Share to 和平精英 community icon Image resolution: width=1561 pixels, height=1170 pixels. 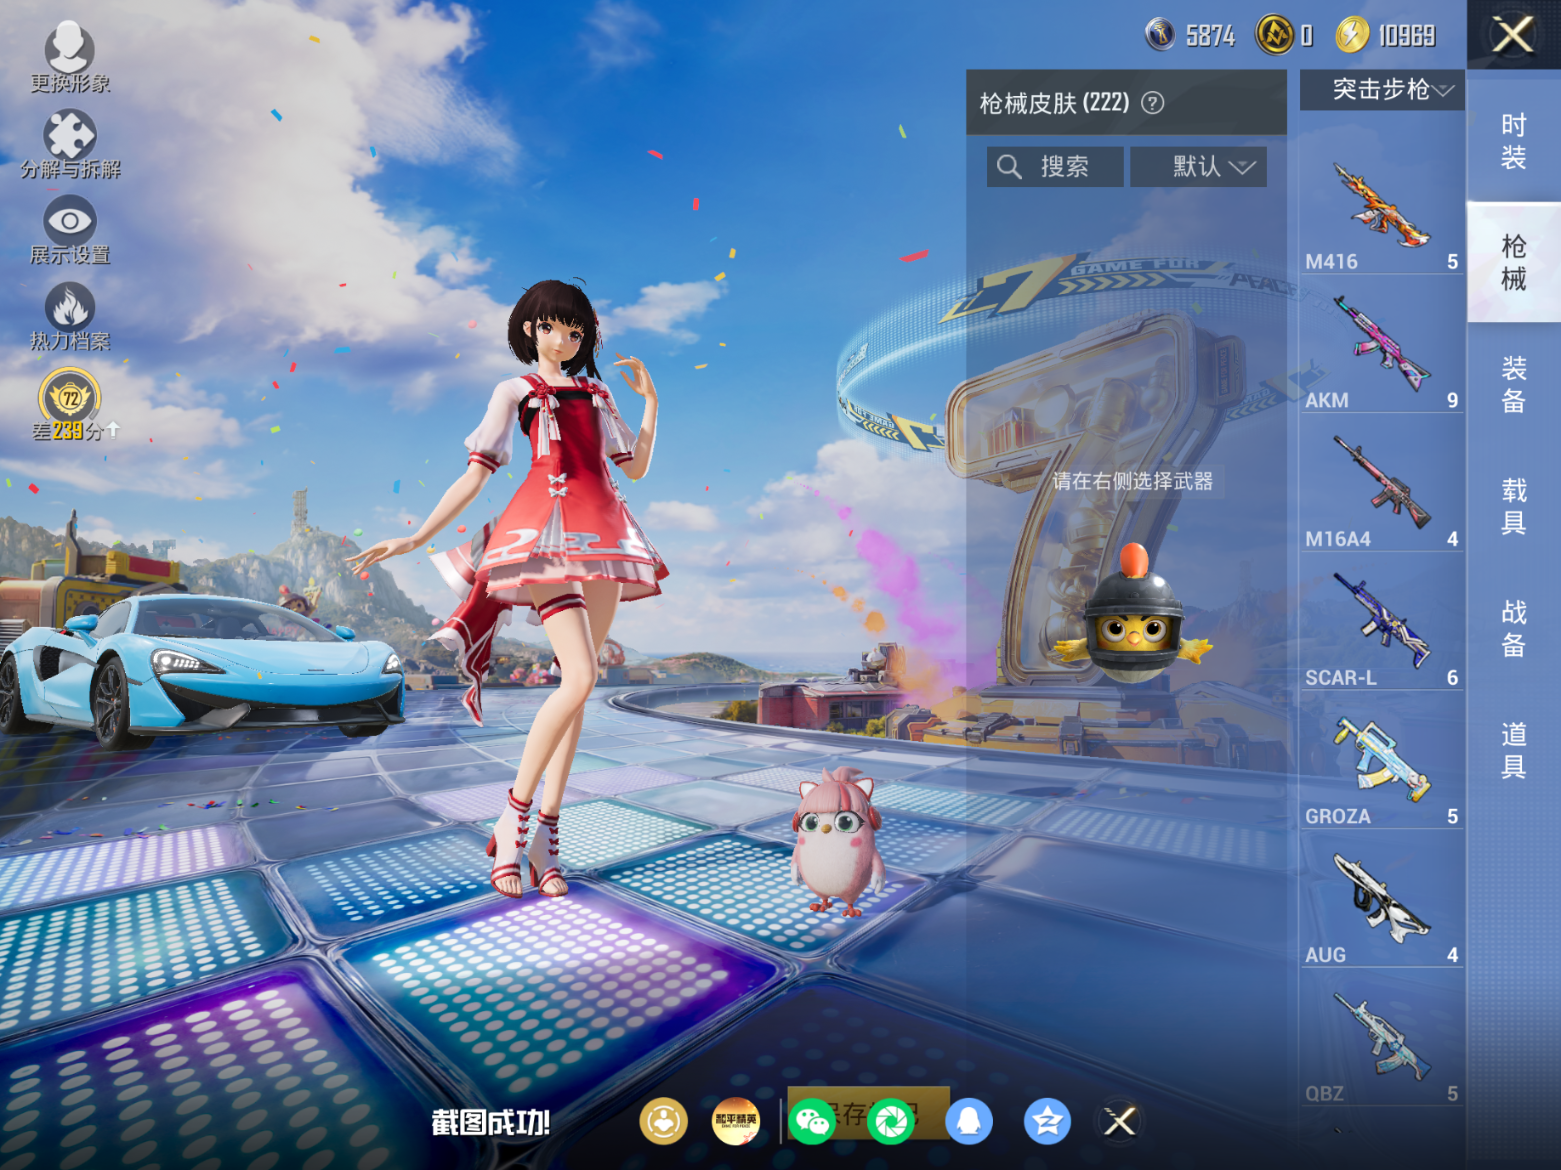pyautogui.click(x=736, y=1121)
